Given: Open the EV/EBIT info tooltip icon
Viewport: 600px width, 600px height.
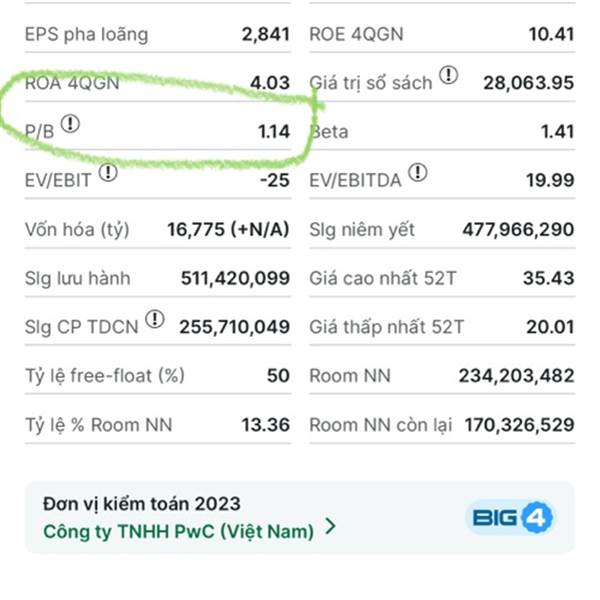Looking at the screenshot, I should coord(108,173).
